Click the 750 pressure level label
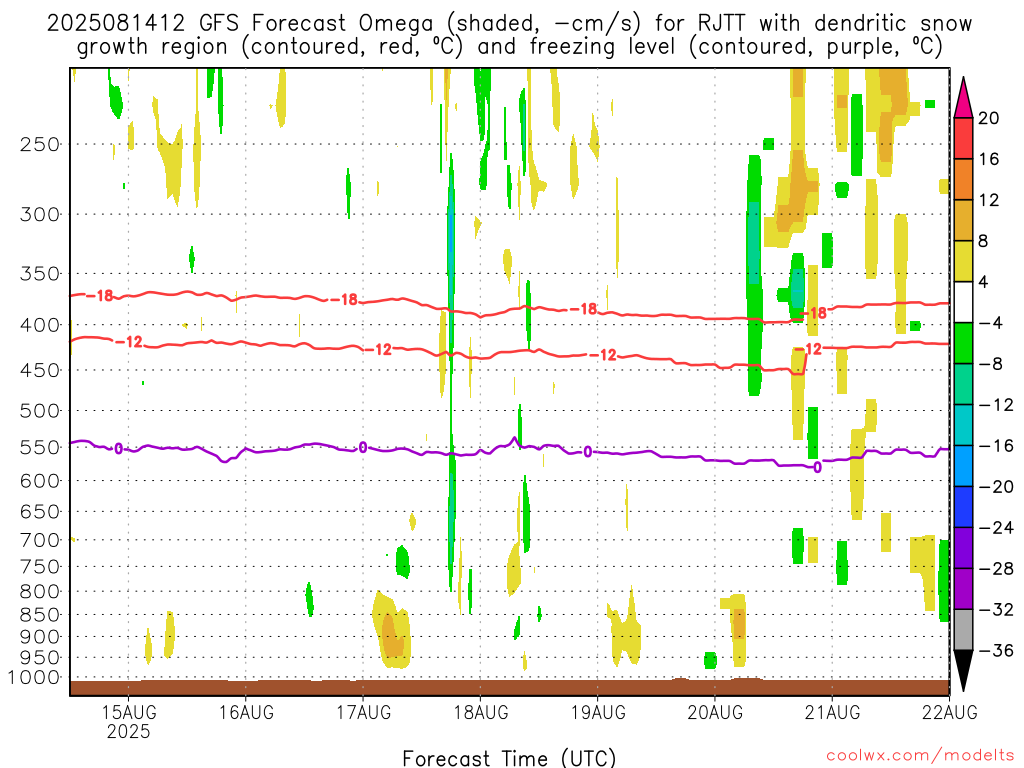1024x768 pixels. coord(40,567)
